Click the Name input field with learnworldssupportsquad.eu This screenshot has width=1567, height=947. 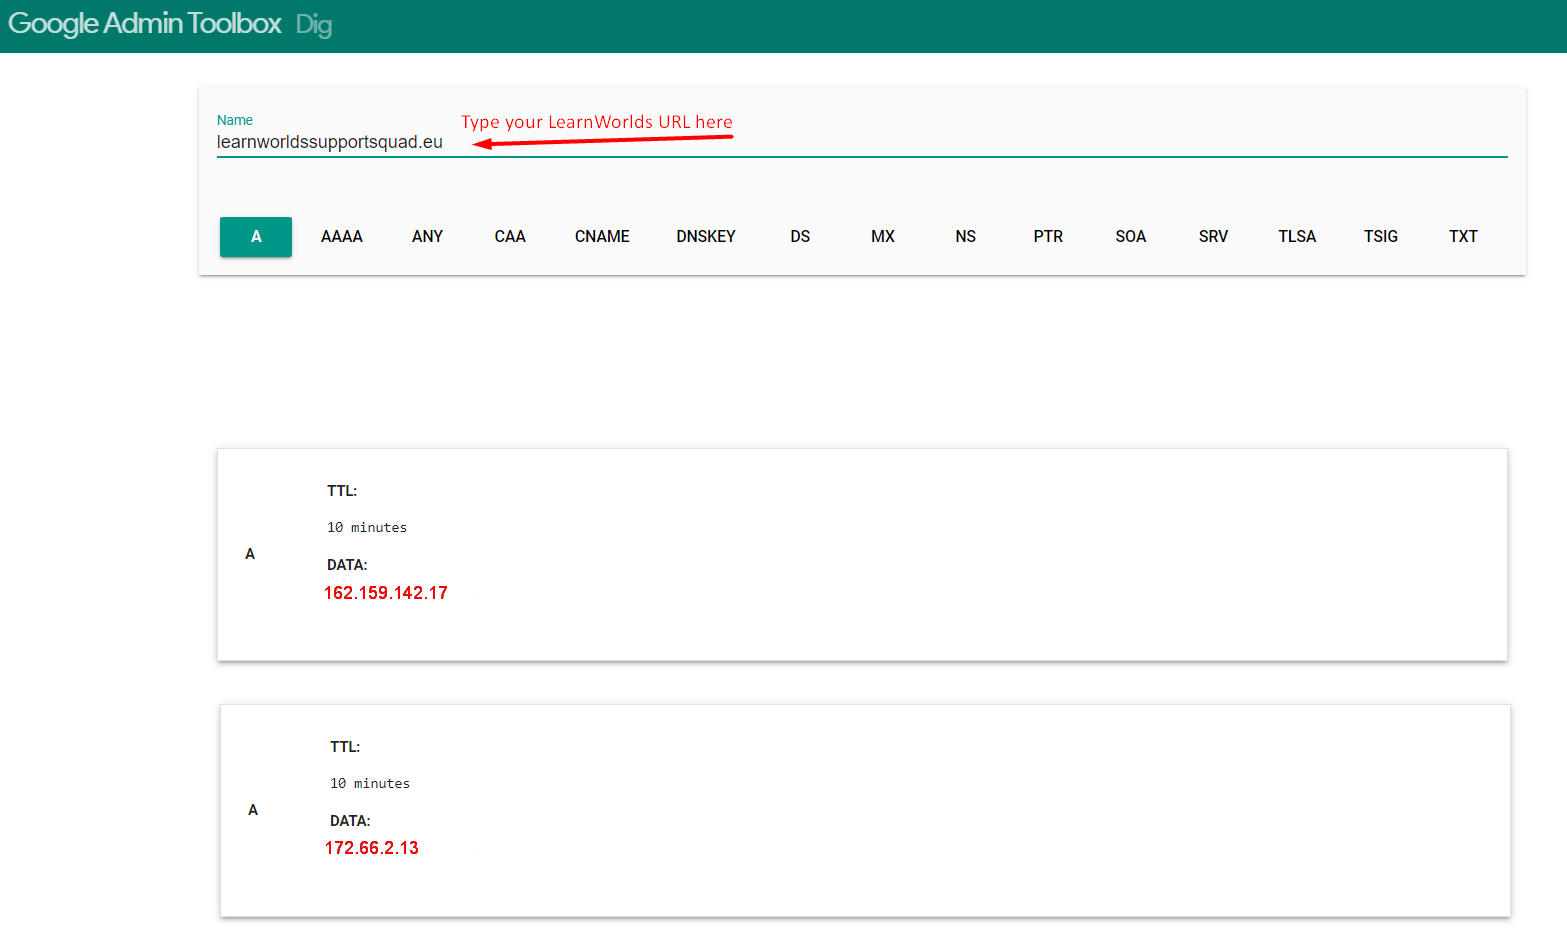pyautogui.click(x=862, y=142)
